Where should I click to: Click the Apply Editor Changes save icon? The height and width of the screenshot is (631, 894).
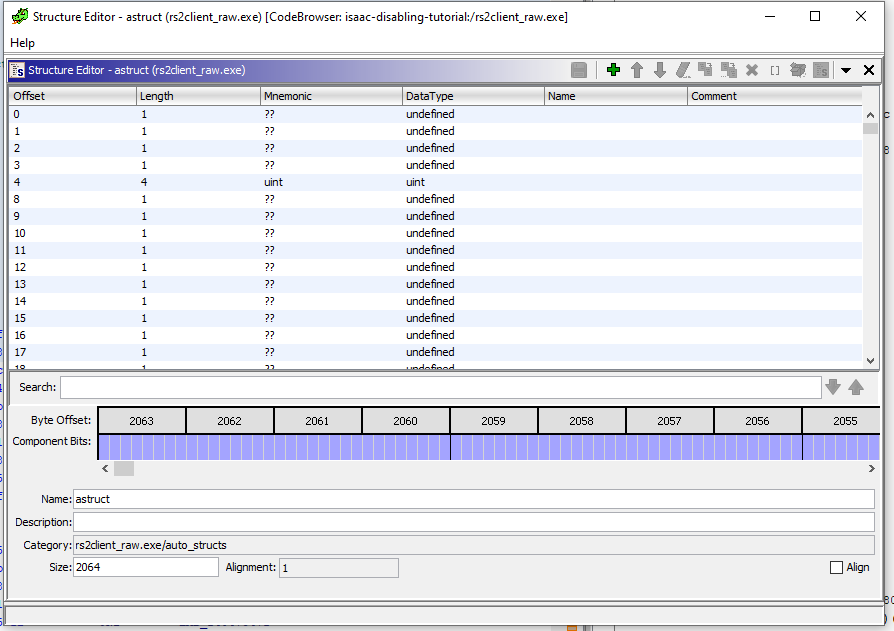coord(579,70)
